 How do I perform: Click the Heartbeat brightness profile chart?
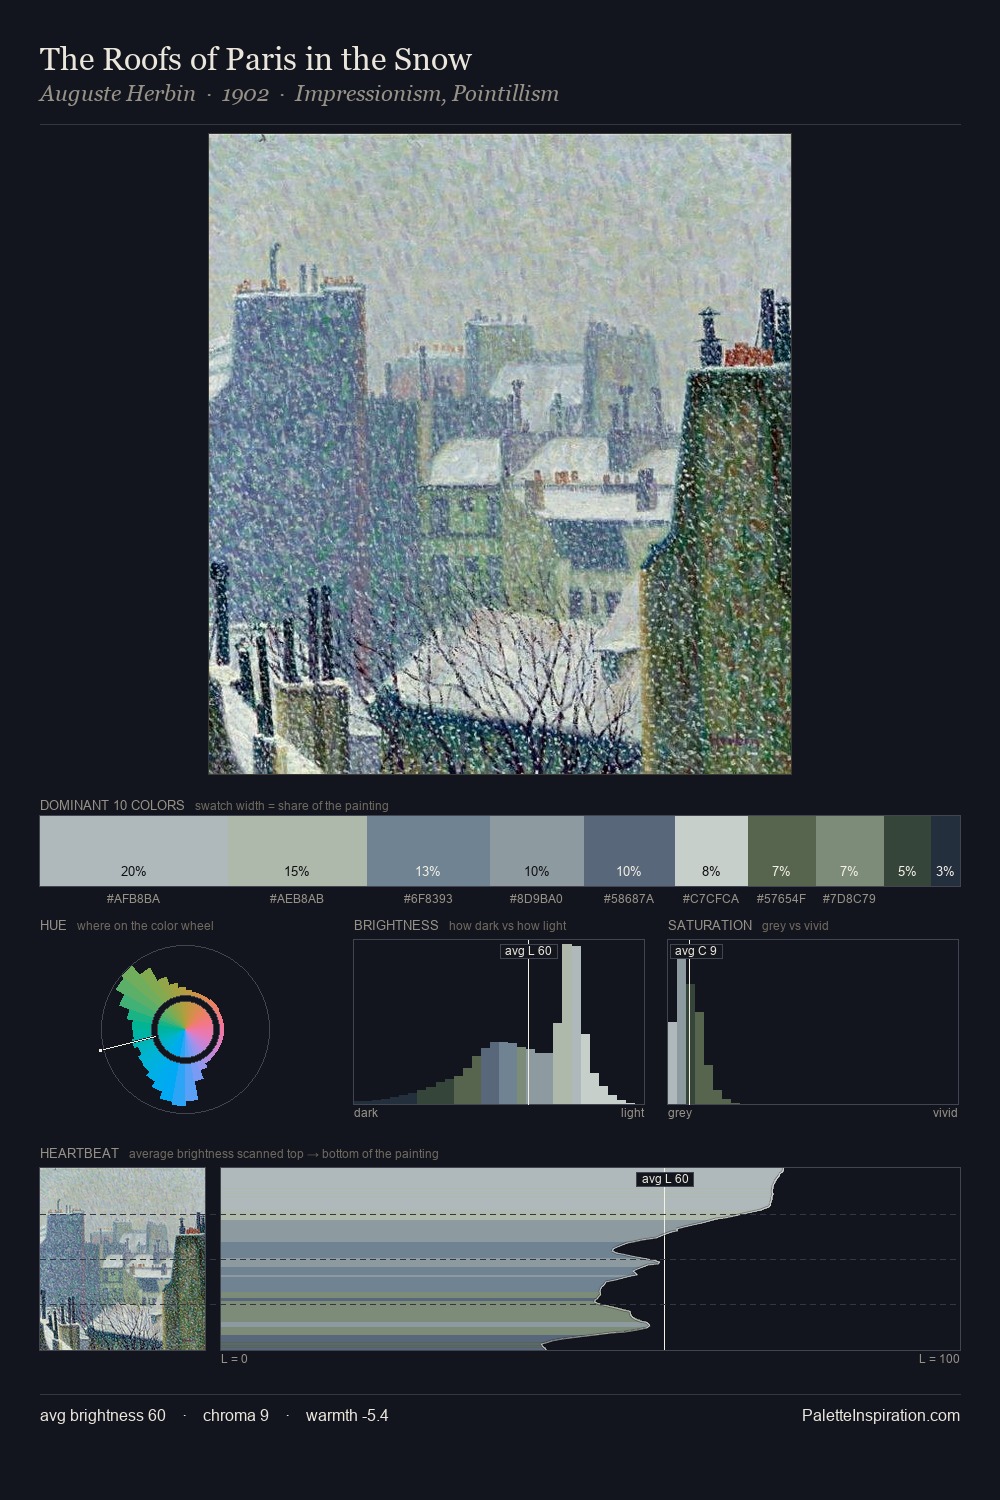(590, 1259)
